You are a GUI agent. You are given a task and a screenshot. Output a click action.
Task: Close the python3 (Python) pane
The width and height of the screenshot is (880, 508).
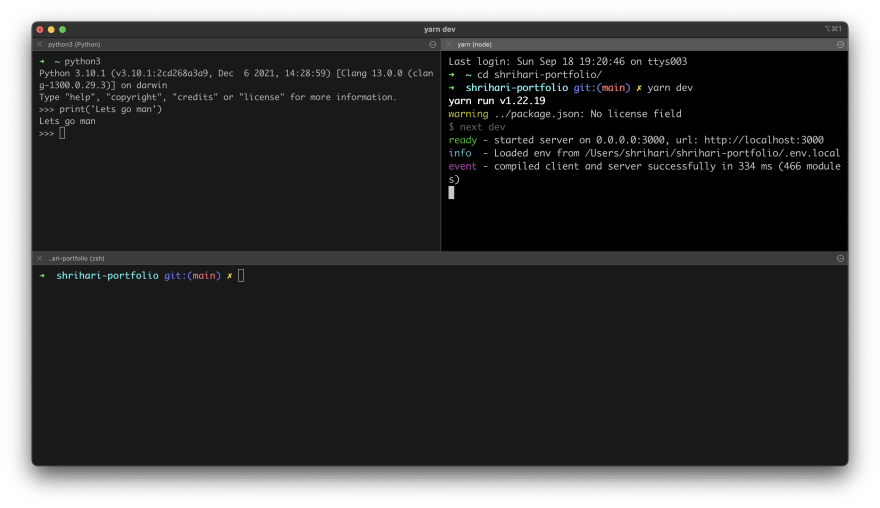click(39, 44)
